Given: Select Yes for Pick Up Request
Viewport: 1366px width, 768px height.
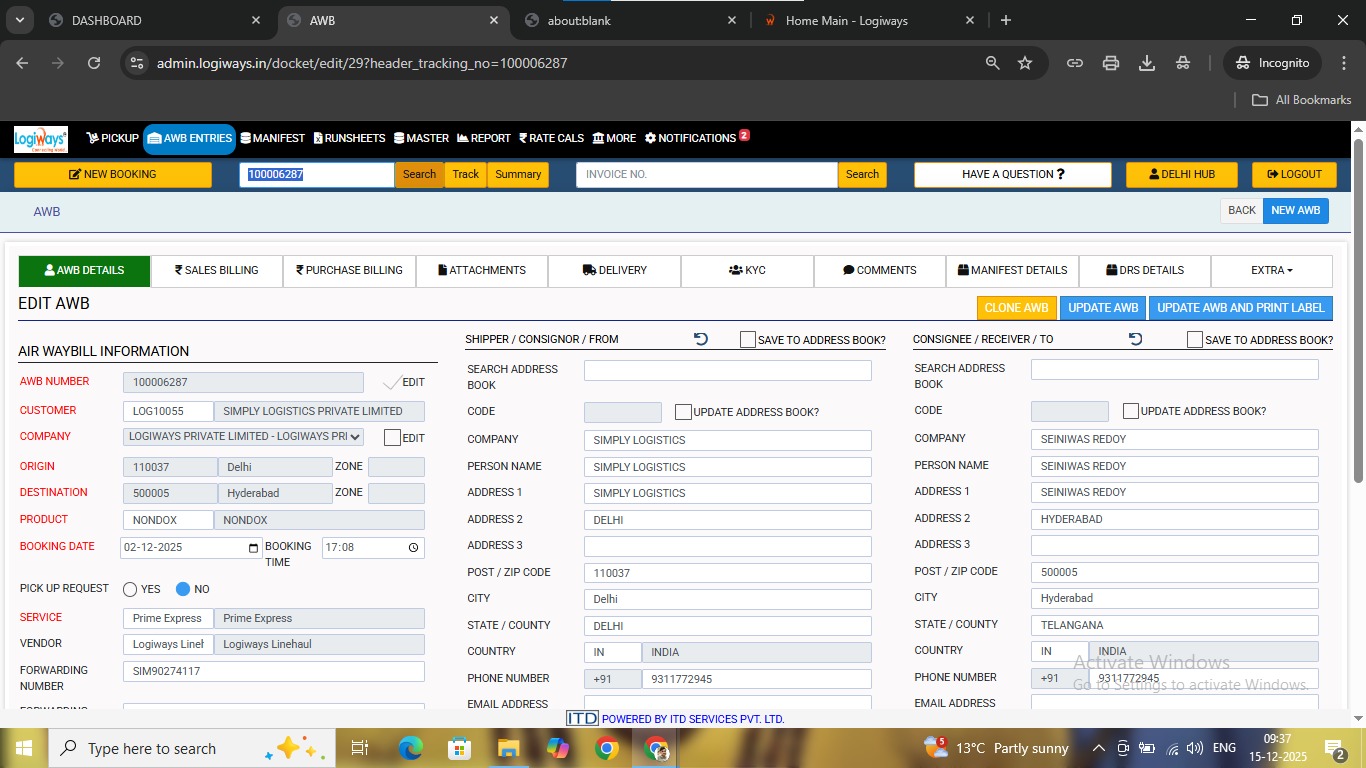Looking at the screenshot, I should pos(130,589).
